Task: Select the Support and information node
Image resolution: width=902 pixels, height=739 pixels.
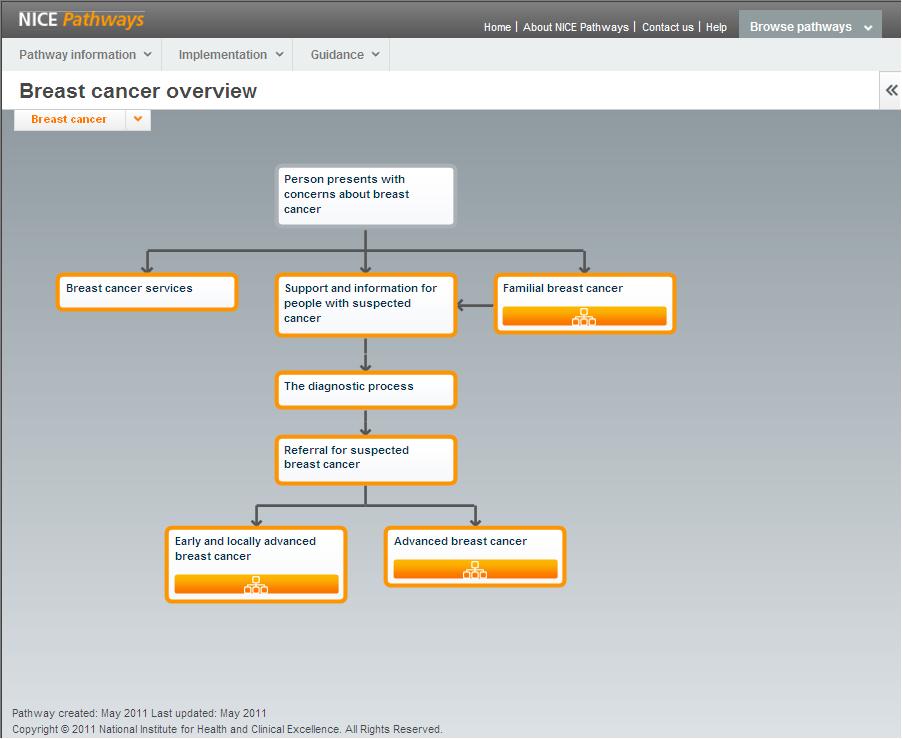Action: point(365,303)
